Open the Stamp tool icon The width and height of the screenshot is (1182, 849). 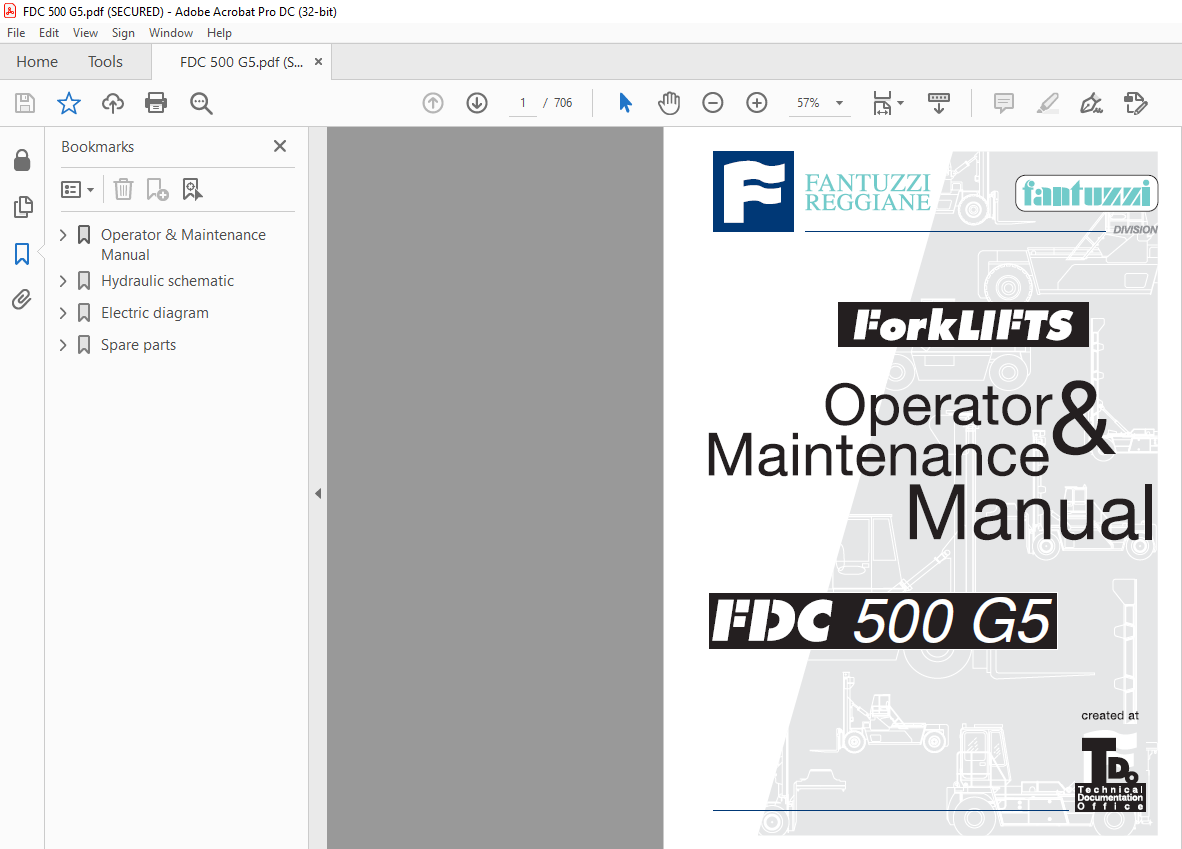1135,103
